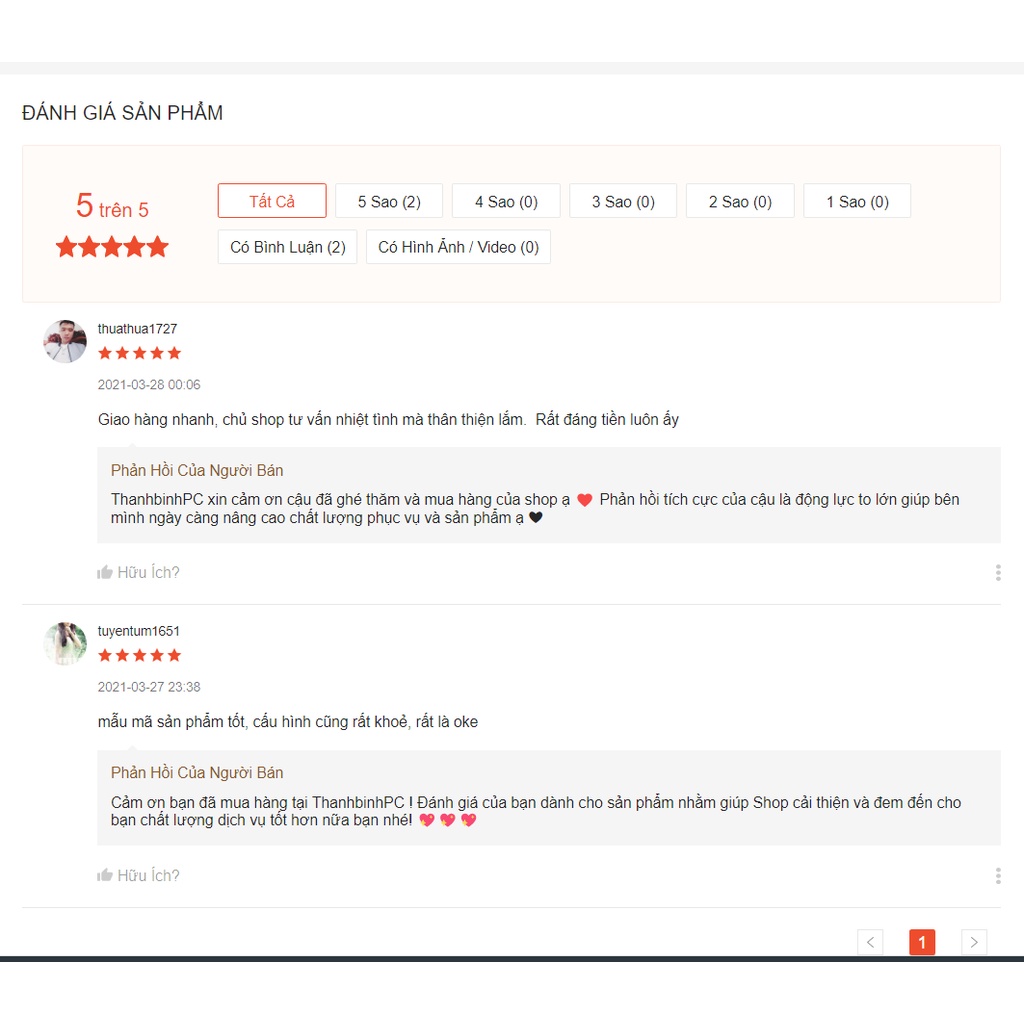Open username thuathua1727 profile link

click(137, 328)
